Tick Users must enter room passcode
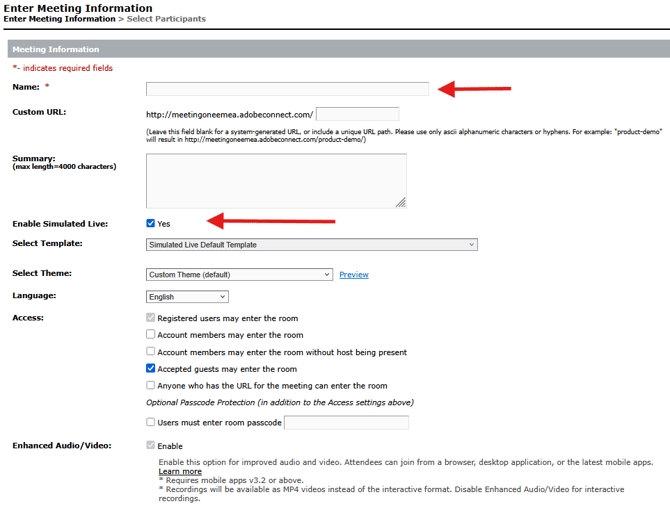Screen dimensions: 670x506 [x=151, y=423]
